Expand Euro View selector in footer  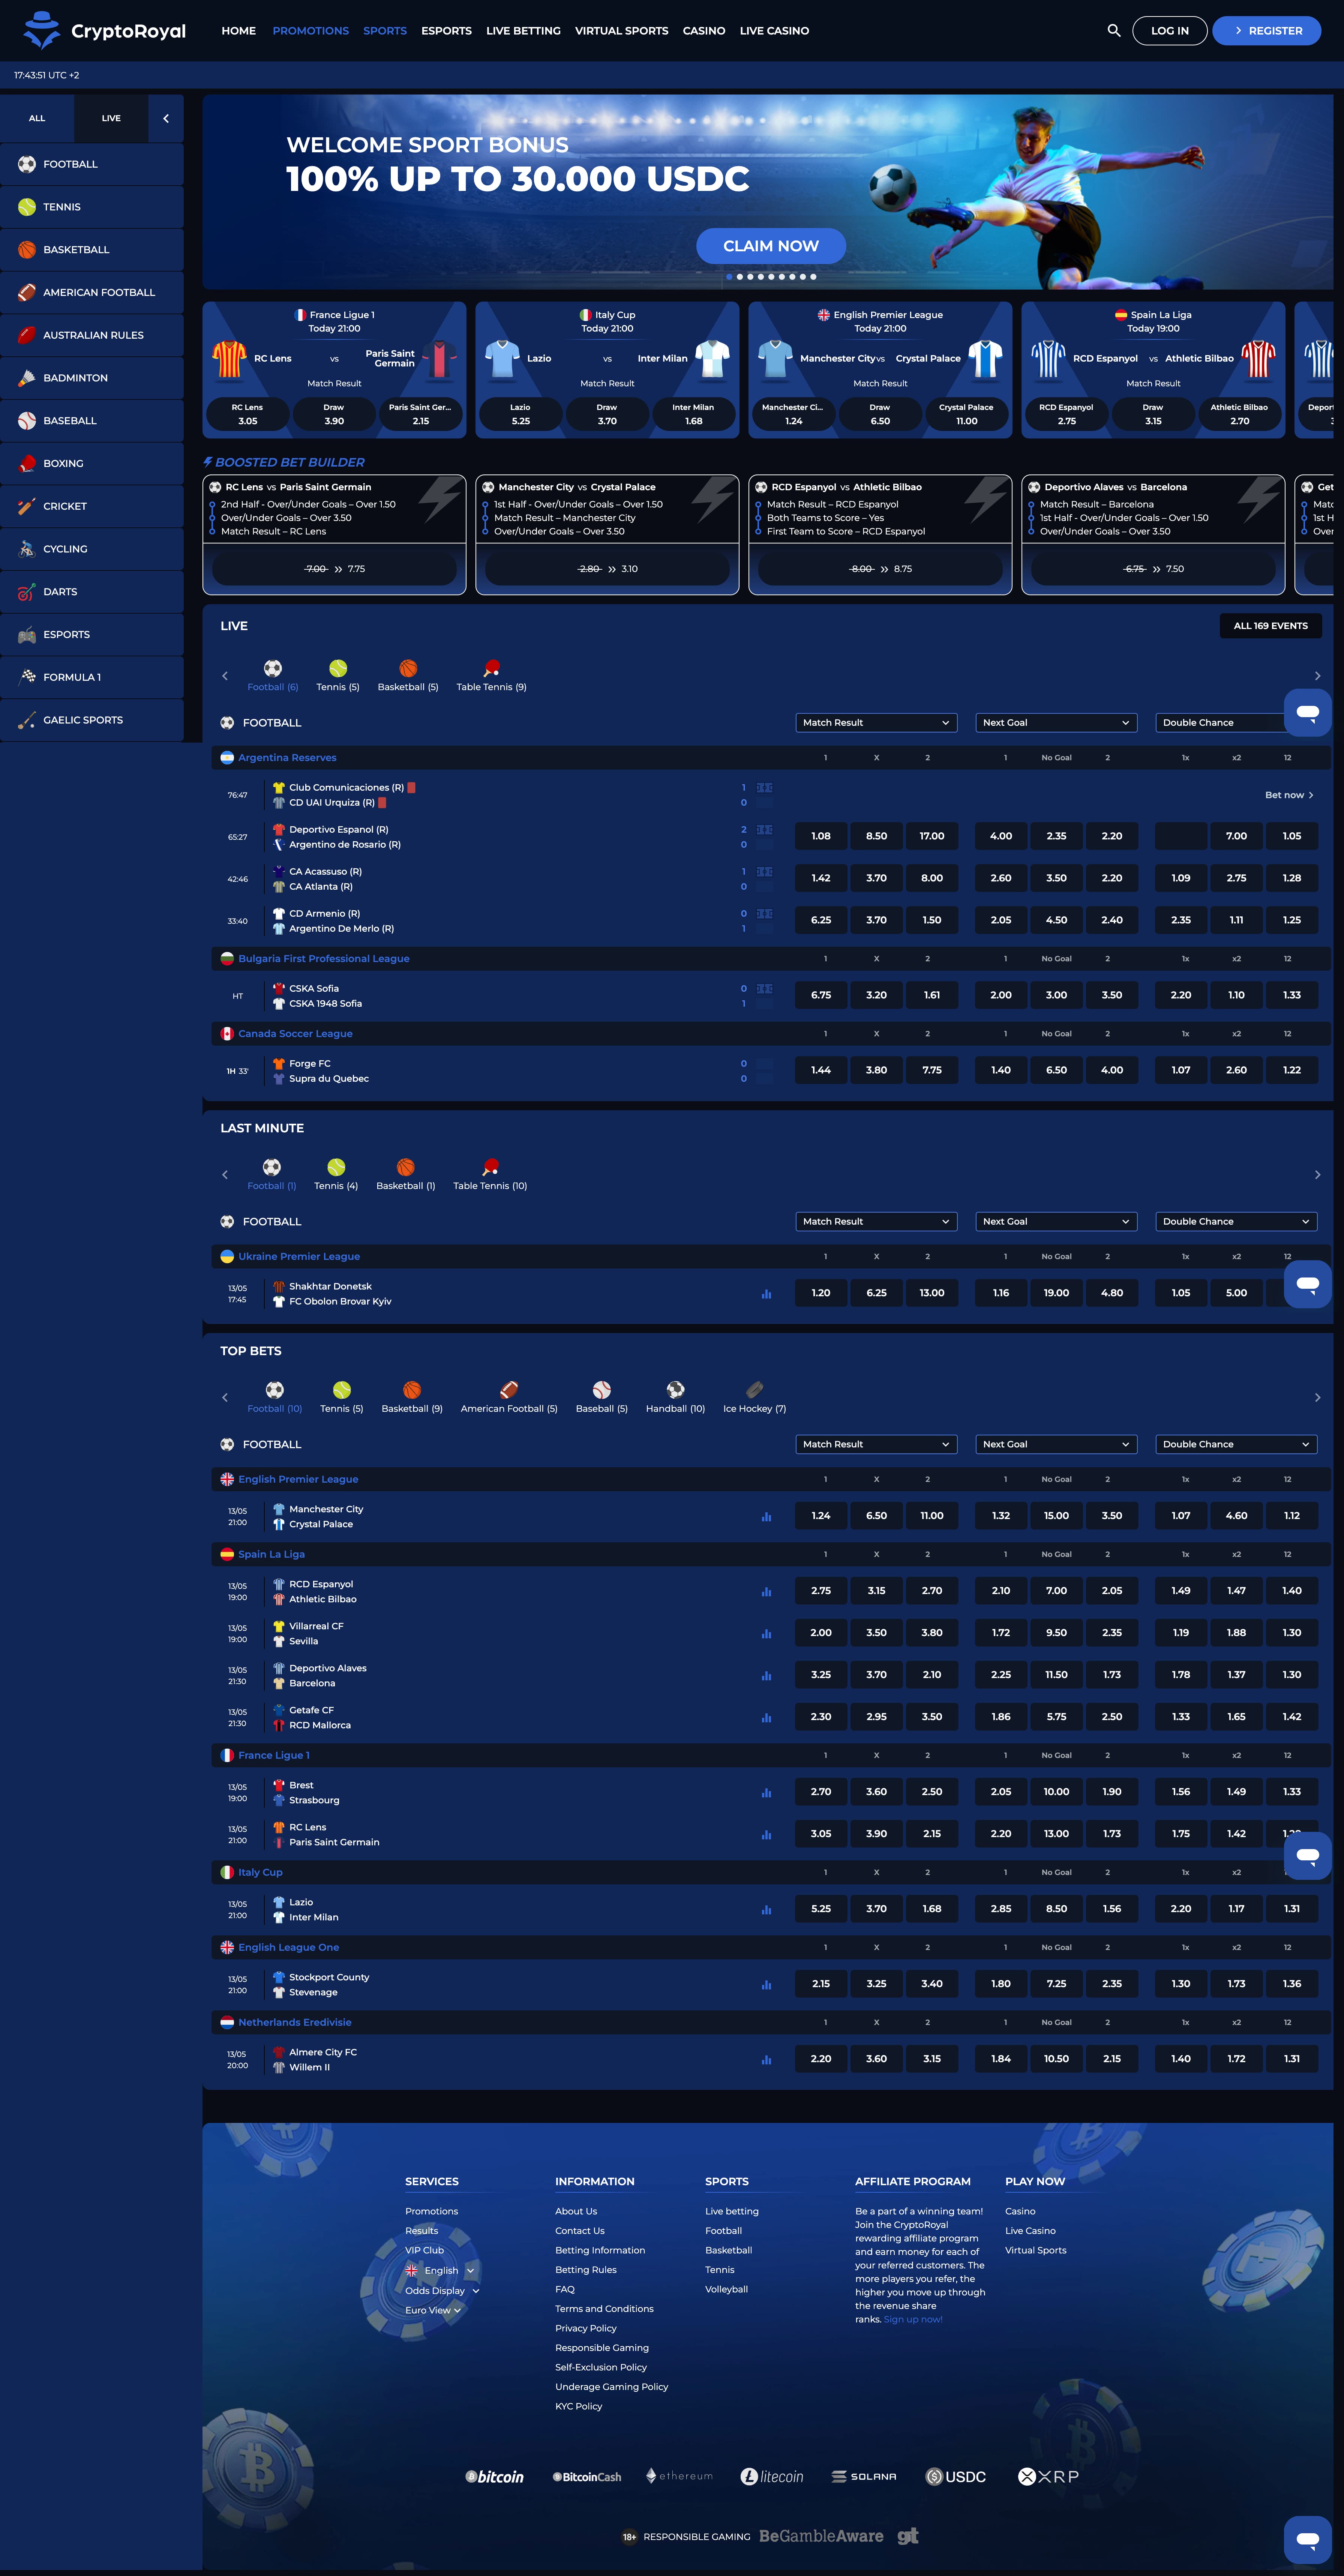coord(433,2311)
